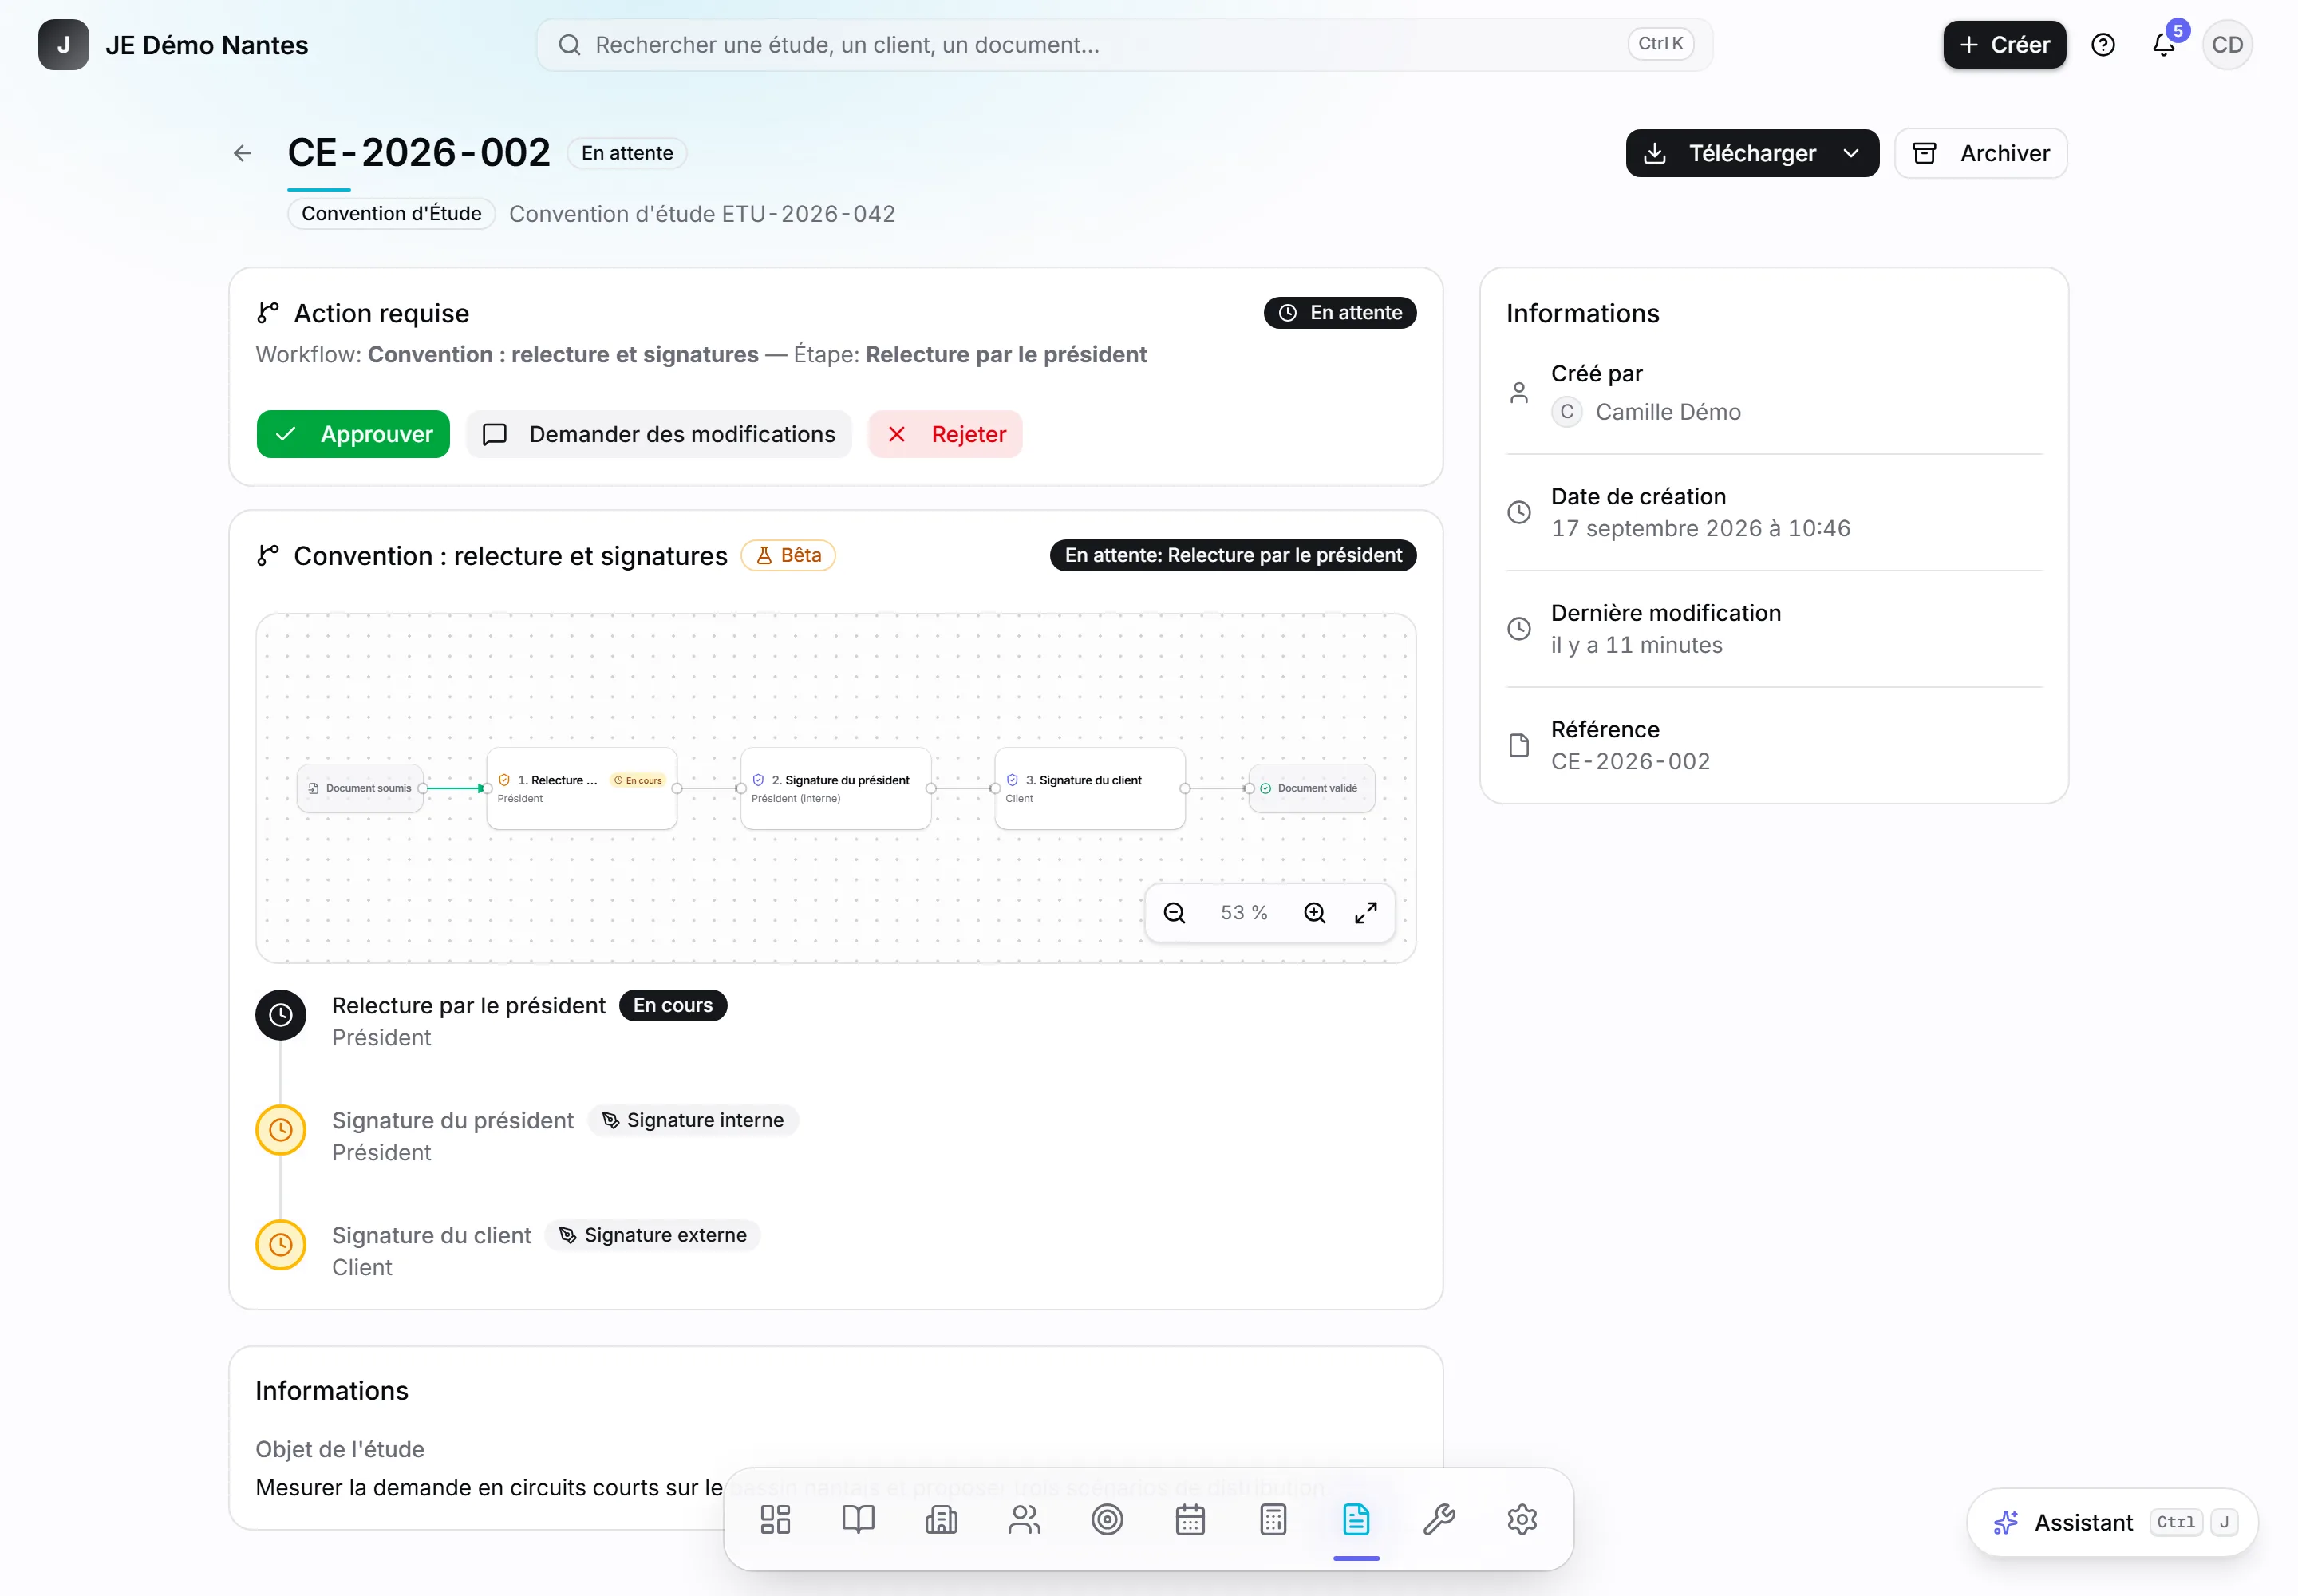Approve the document with Approuver
Image resolution: width=2298 pixels, height=1596 pixels.
[x=353, y=434]
